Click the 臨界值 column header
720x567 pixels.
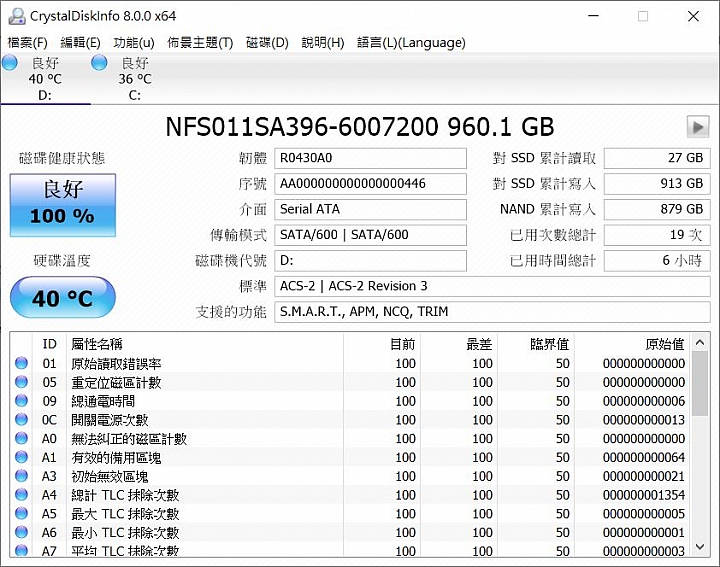pos(536,344)
